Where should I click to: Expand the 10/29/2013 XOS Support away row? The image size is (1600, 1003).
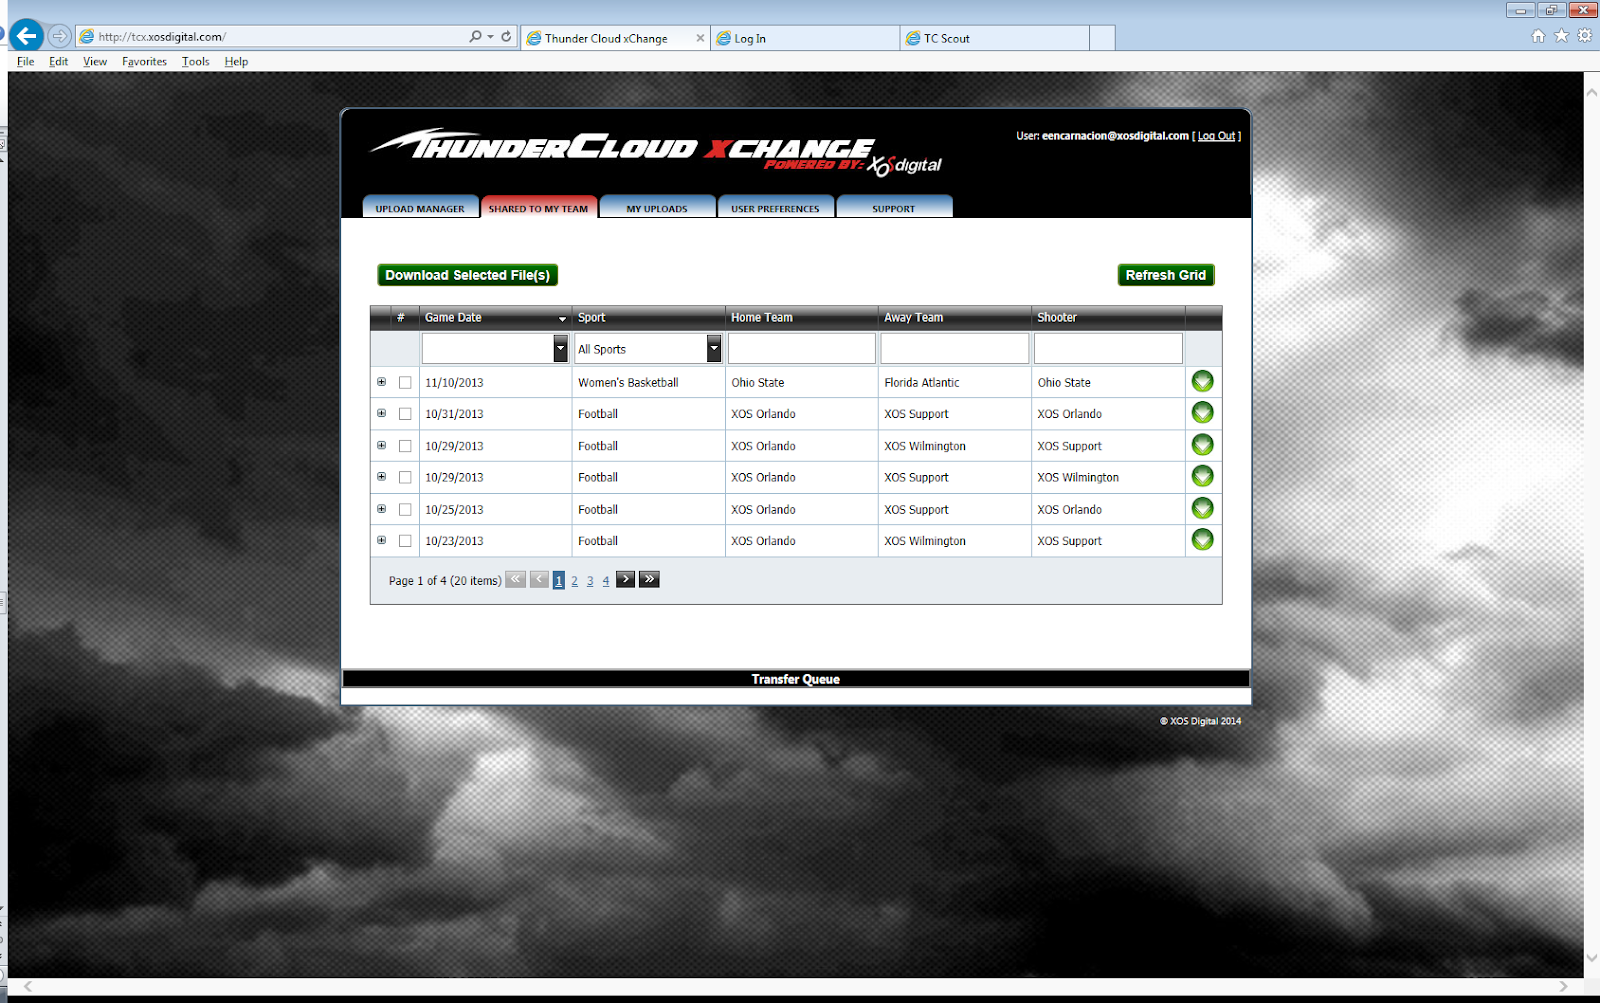(x=381, y=476)
